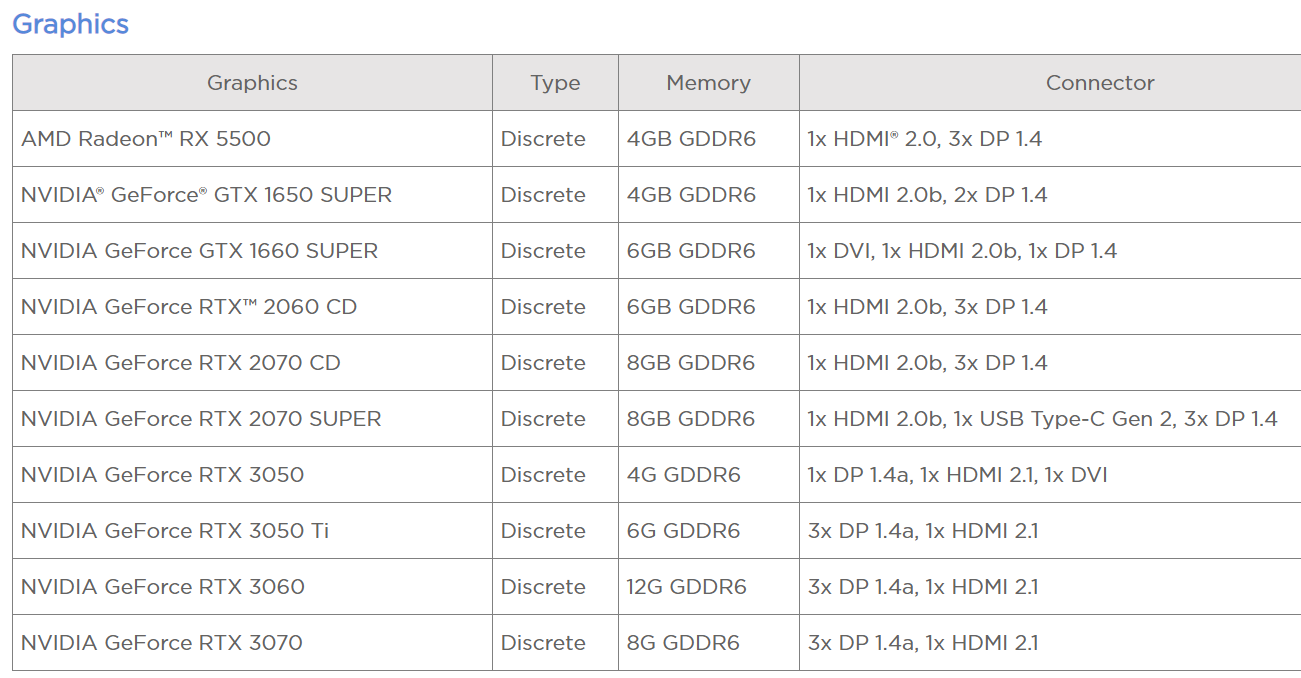Viewport: 1301px width, 678px height.
Task: Click the GeForce GTX 1660 SUPER name
Action: (x=199, y=251)
